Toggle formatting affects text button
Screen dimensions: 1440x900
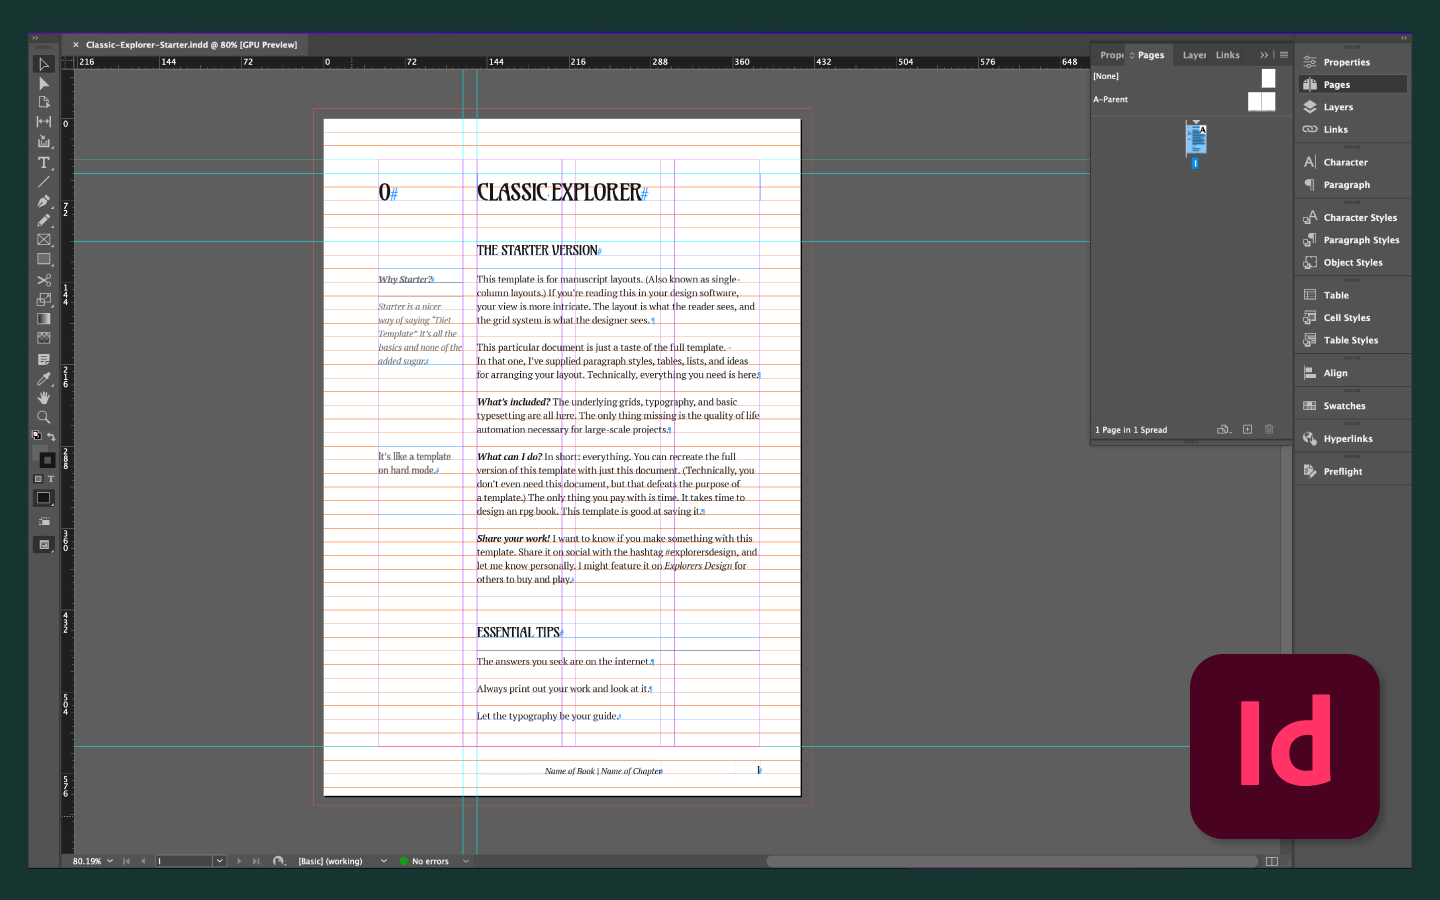[x=51, y=479]
